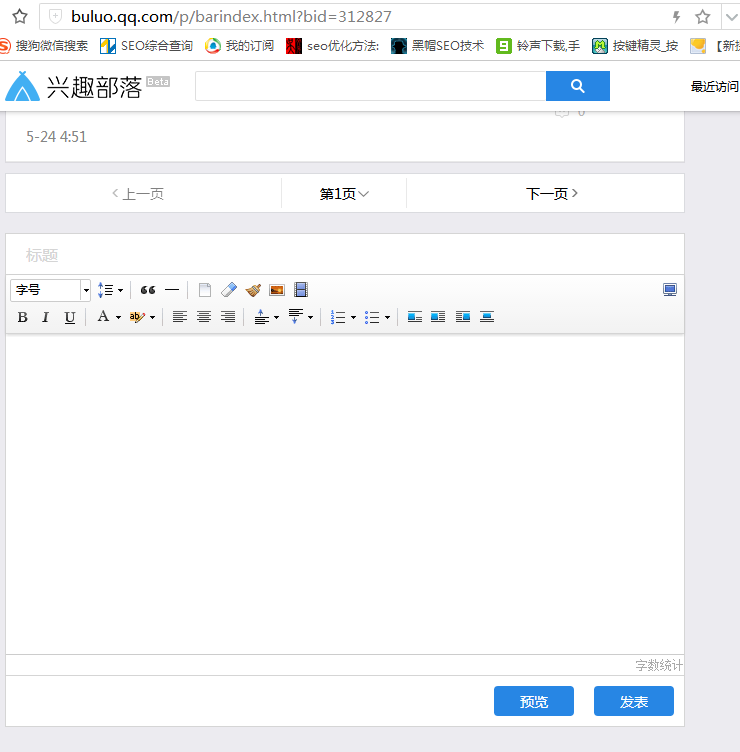
Task: Expand the highlight color palette arrow
Action: (153, 317)
